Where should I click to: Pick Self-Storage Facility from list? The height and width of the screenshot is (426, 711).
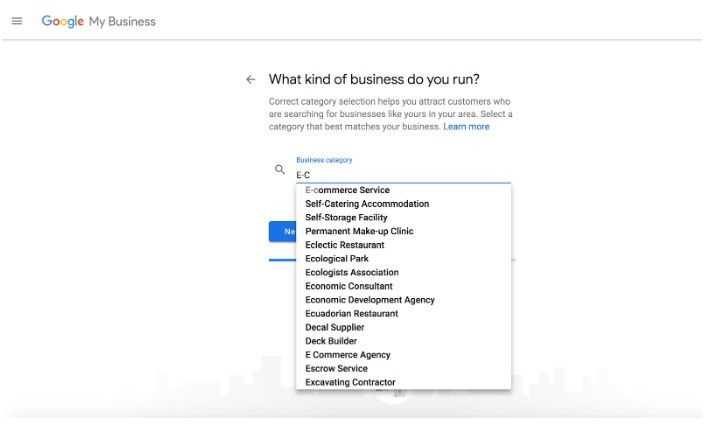pyautogui.click(x=346, y=218)
